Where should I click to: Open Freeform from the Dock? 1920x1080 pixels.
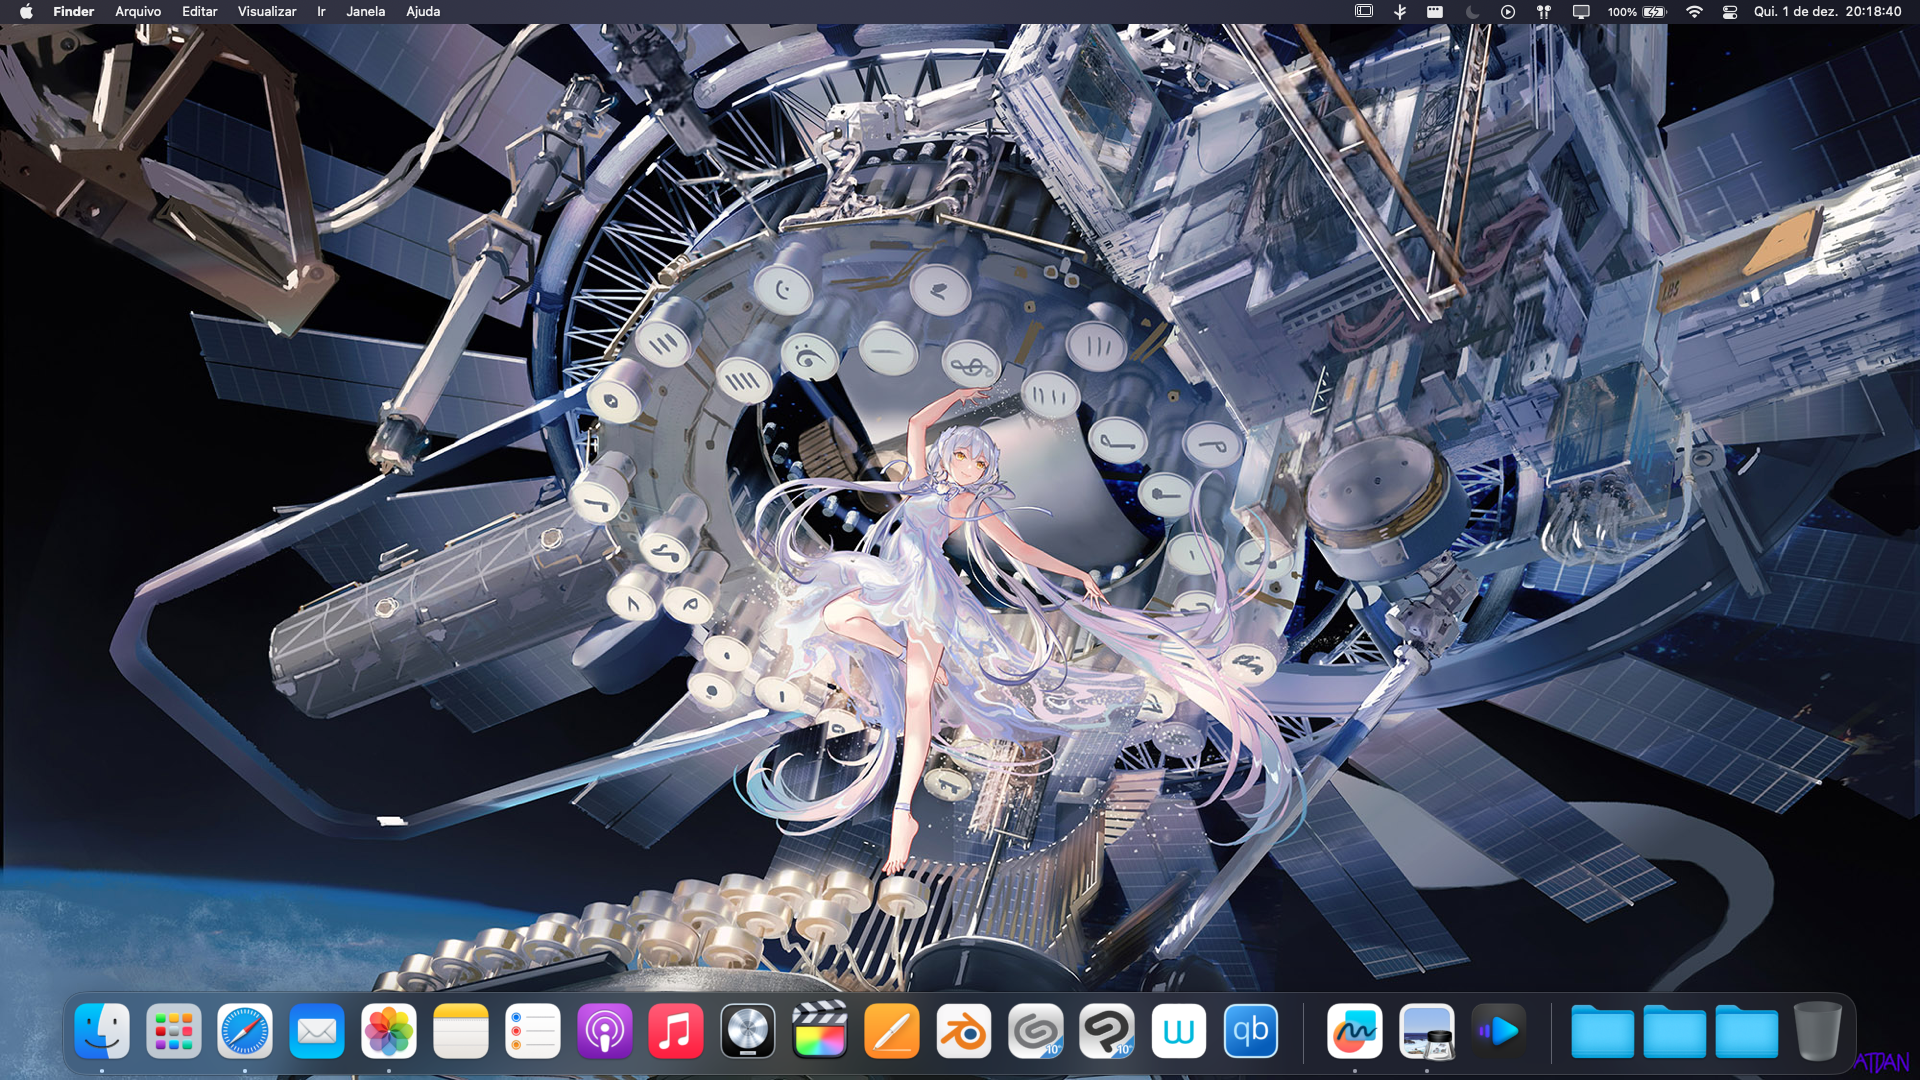click(x=1355, y=1031)
